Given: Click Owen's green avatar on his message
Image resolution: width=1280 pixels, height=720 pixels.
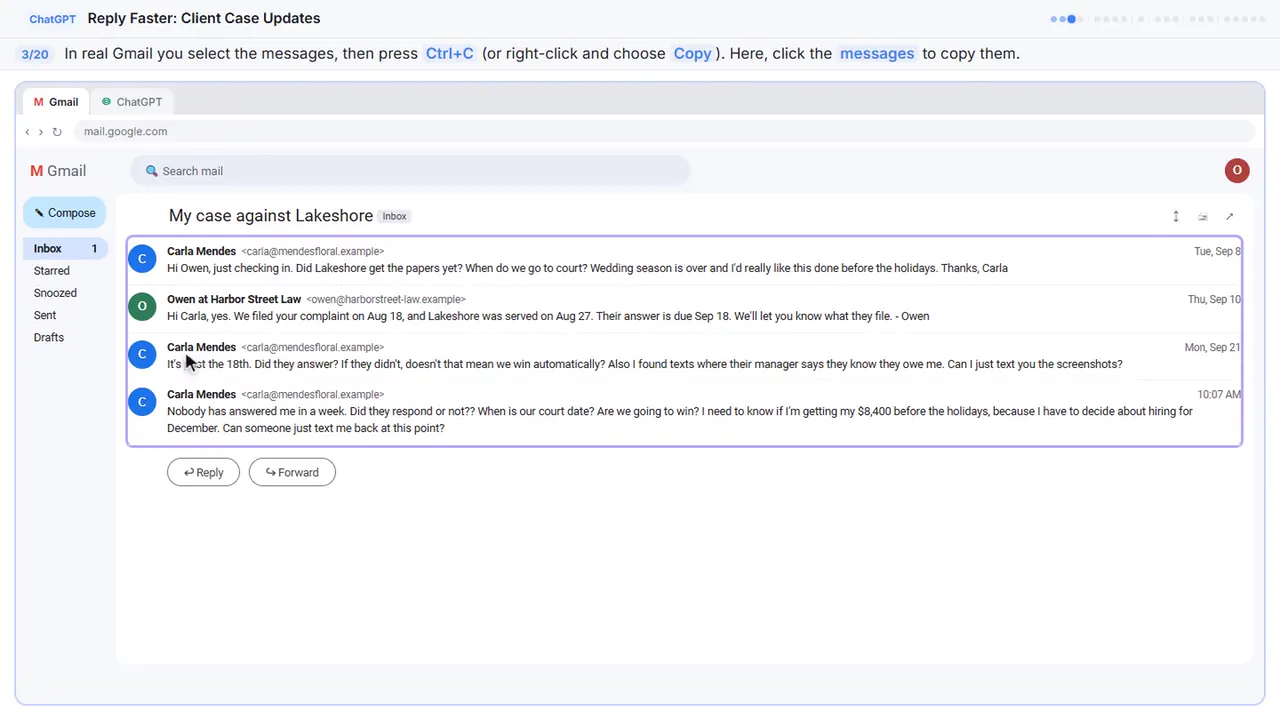Looking at the screenshot, I should tap(142, 307).
